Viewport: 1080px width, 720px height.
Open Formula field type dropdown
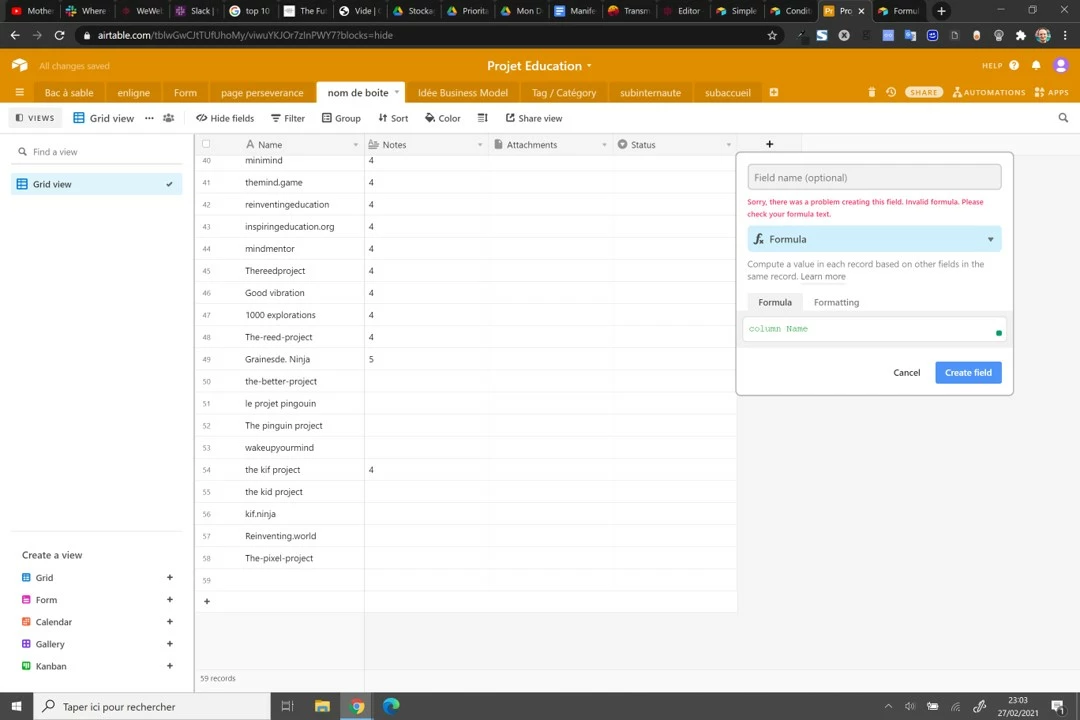coord(874,239)
